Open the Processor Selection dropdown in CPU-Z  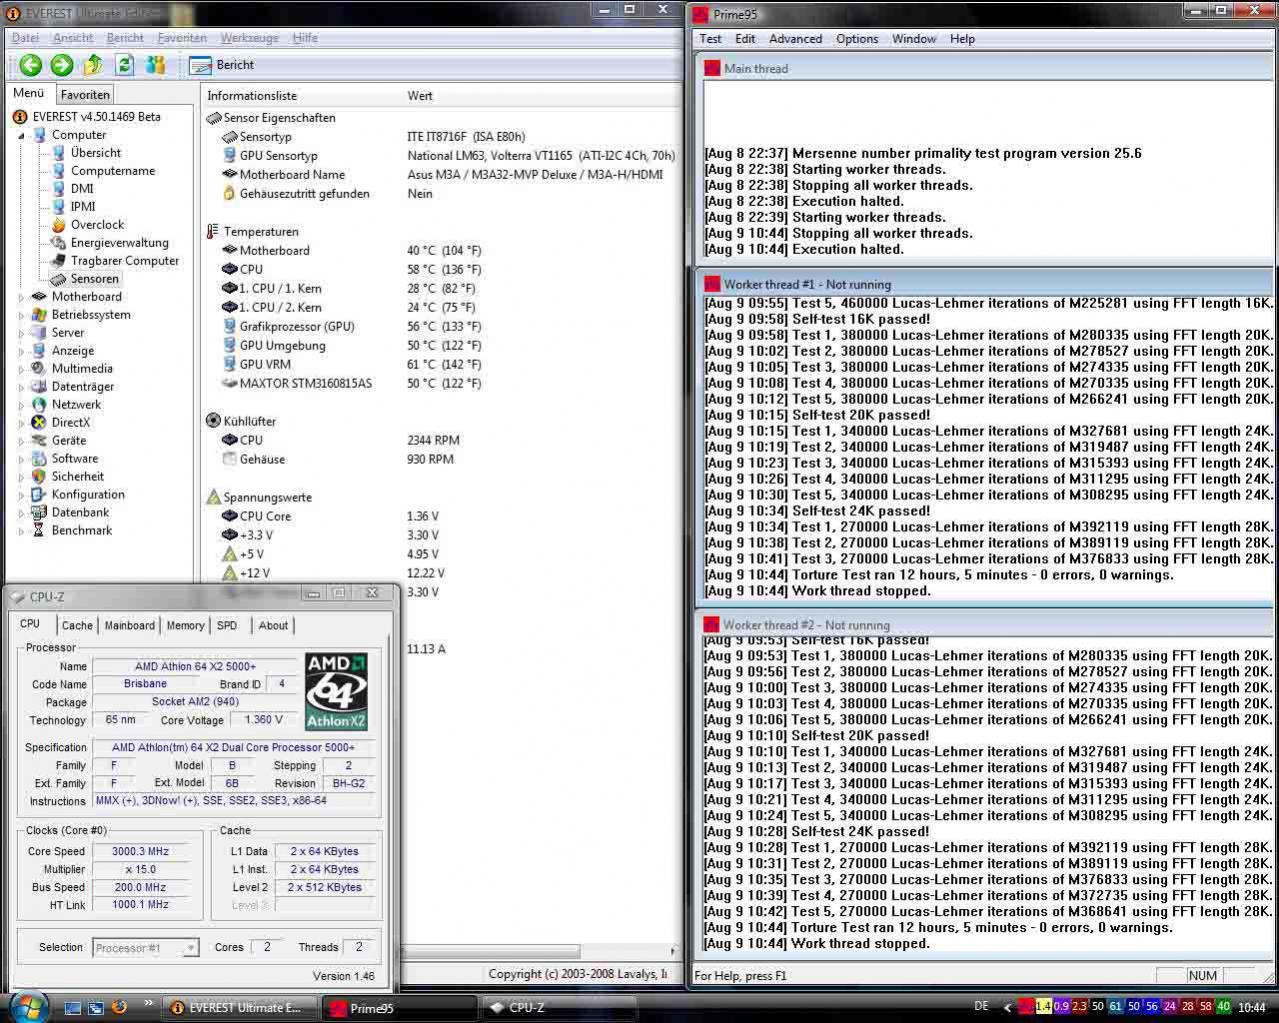click(146, 948)
